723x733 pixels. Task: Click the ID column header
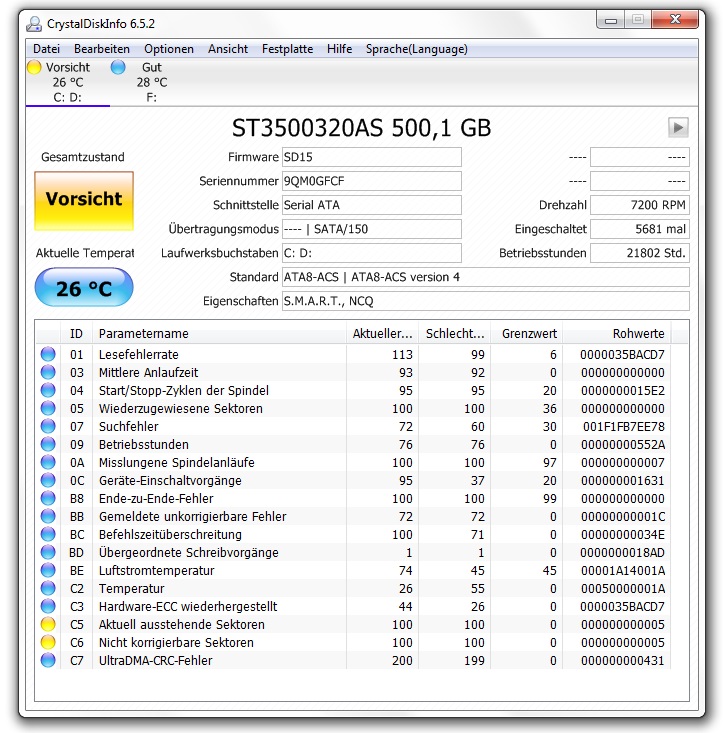click(76, 333)
